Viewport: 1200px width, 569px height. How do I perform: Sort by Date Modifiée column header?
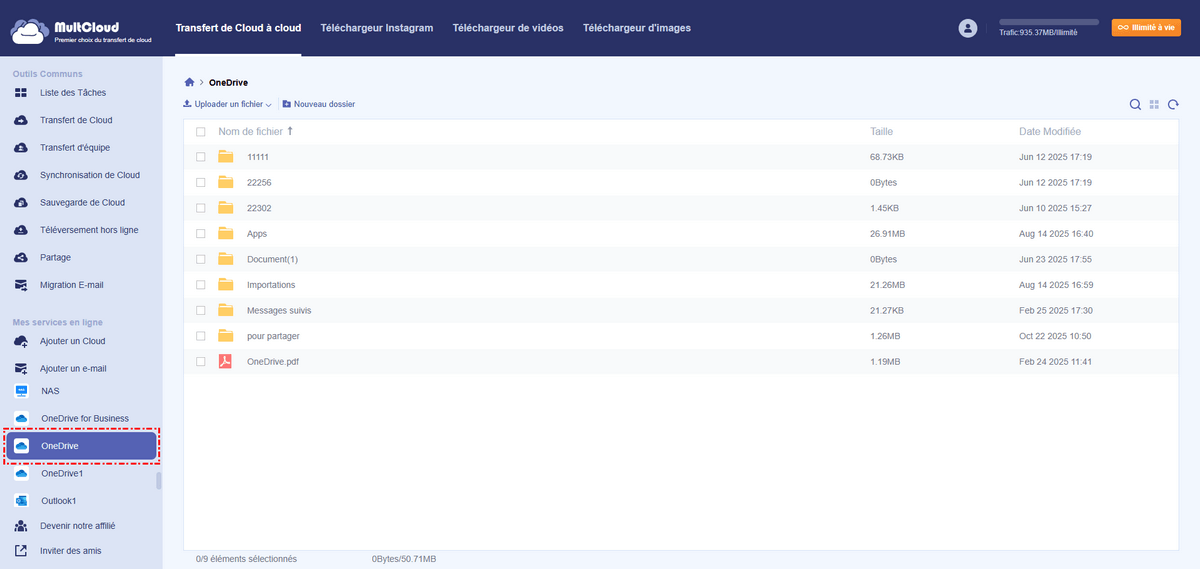click(x=1050, y=131)
